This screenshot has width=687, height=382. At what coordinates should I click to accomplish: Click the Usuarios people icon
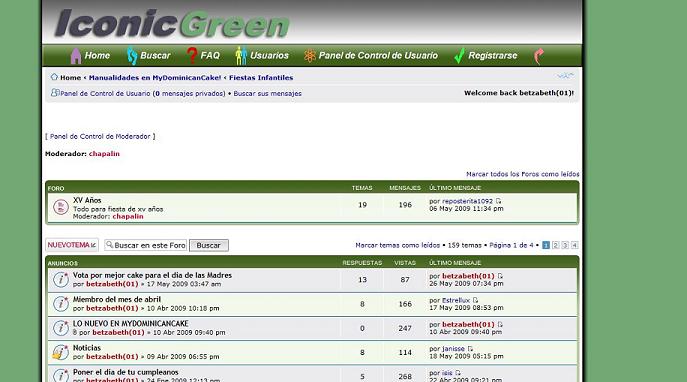(x=241, y=56)
